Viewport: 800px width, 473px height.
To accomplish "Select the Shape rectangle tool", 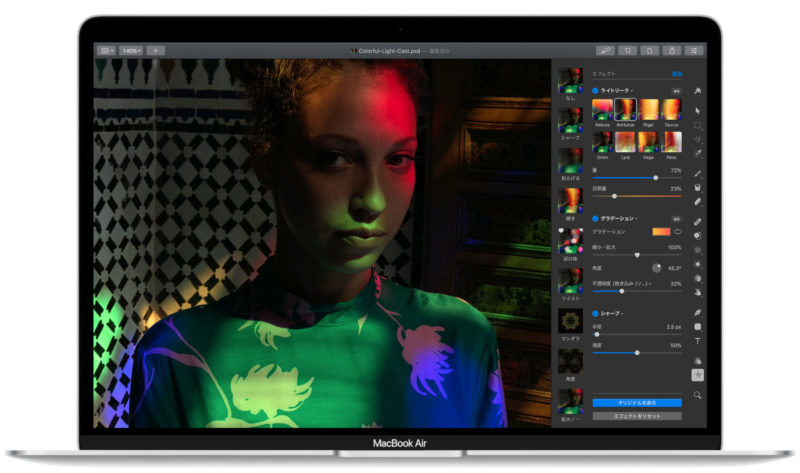I will 697,327.
